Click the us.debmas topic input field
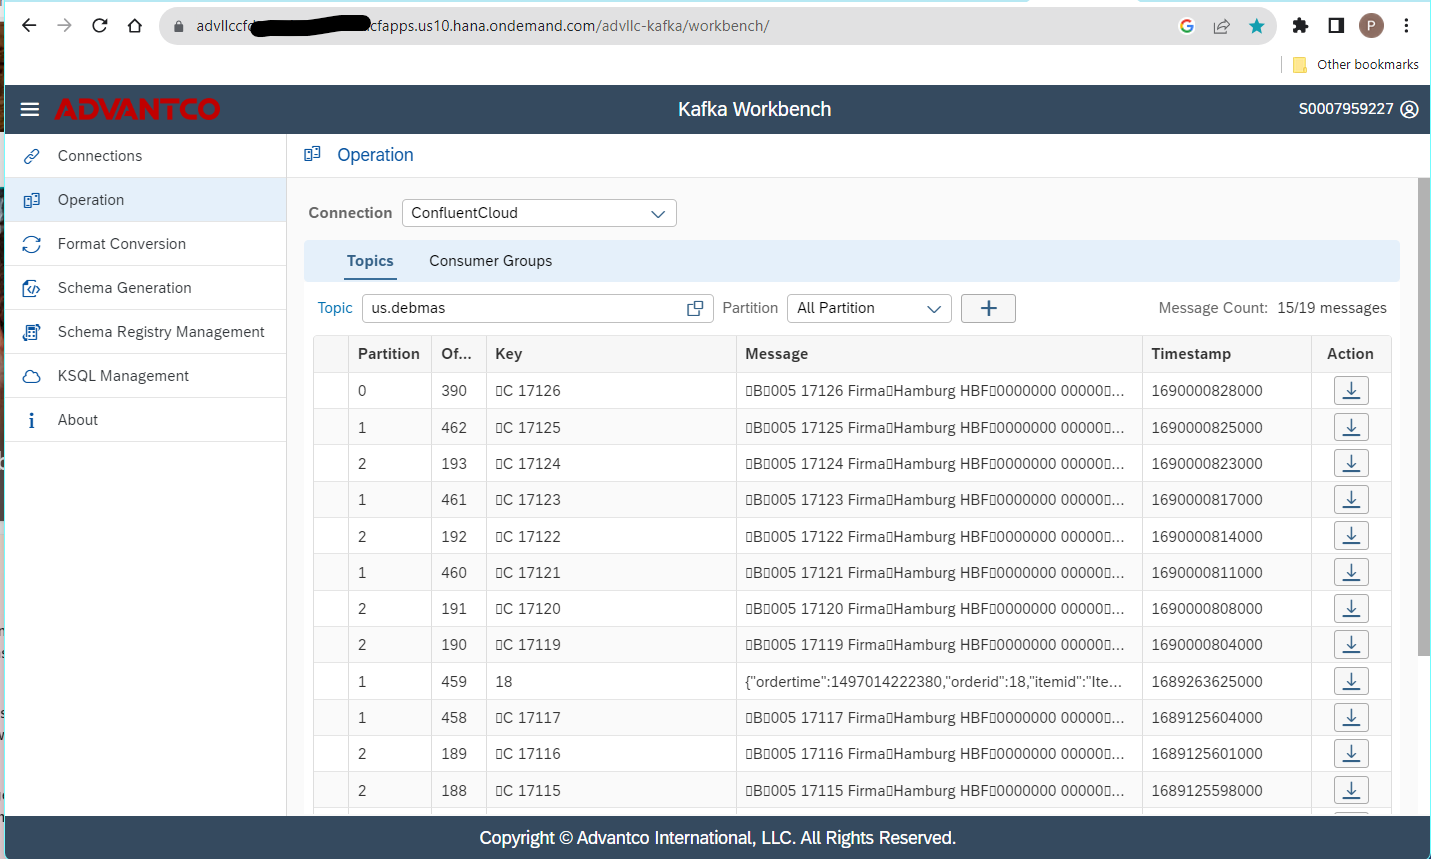 click(520, 308)
